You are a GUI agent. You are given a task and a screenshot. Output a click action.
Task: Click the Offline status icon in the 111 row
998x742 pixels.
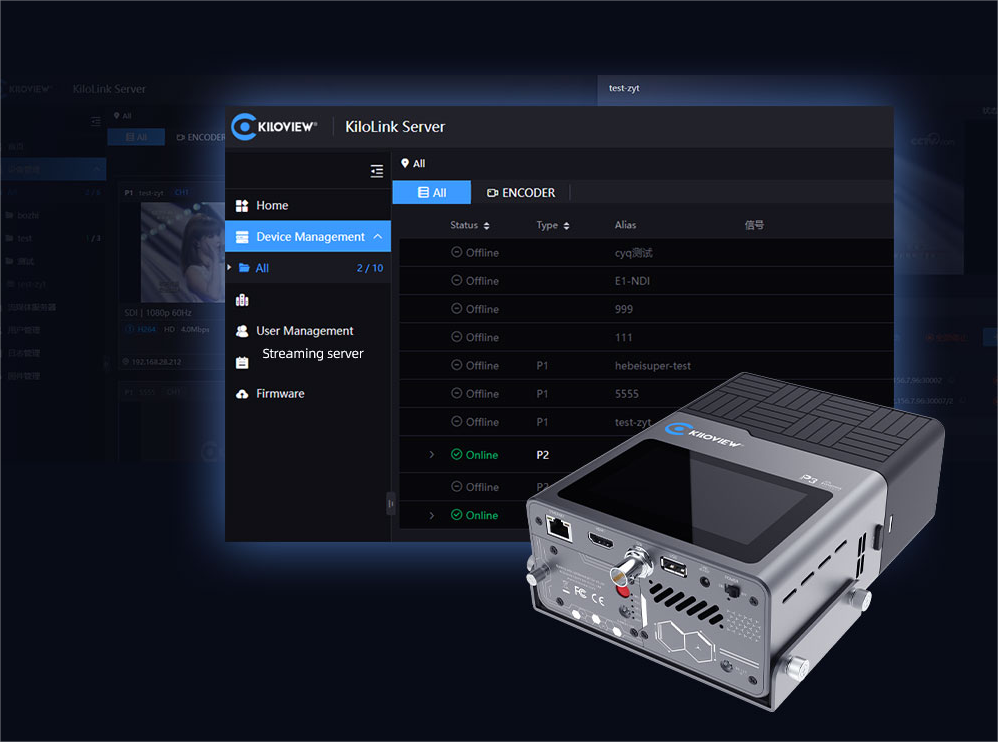point(456,337)
